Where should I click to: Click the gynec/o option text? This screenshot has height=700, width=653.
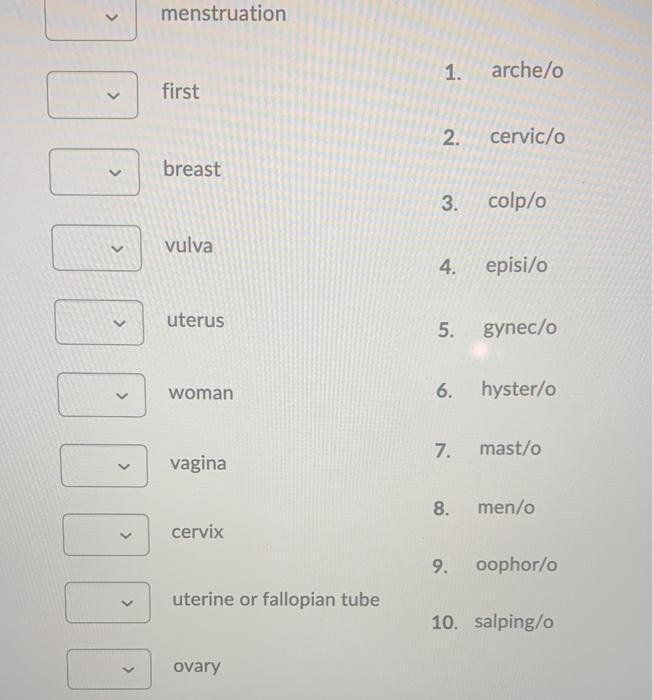(520, 329)
